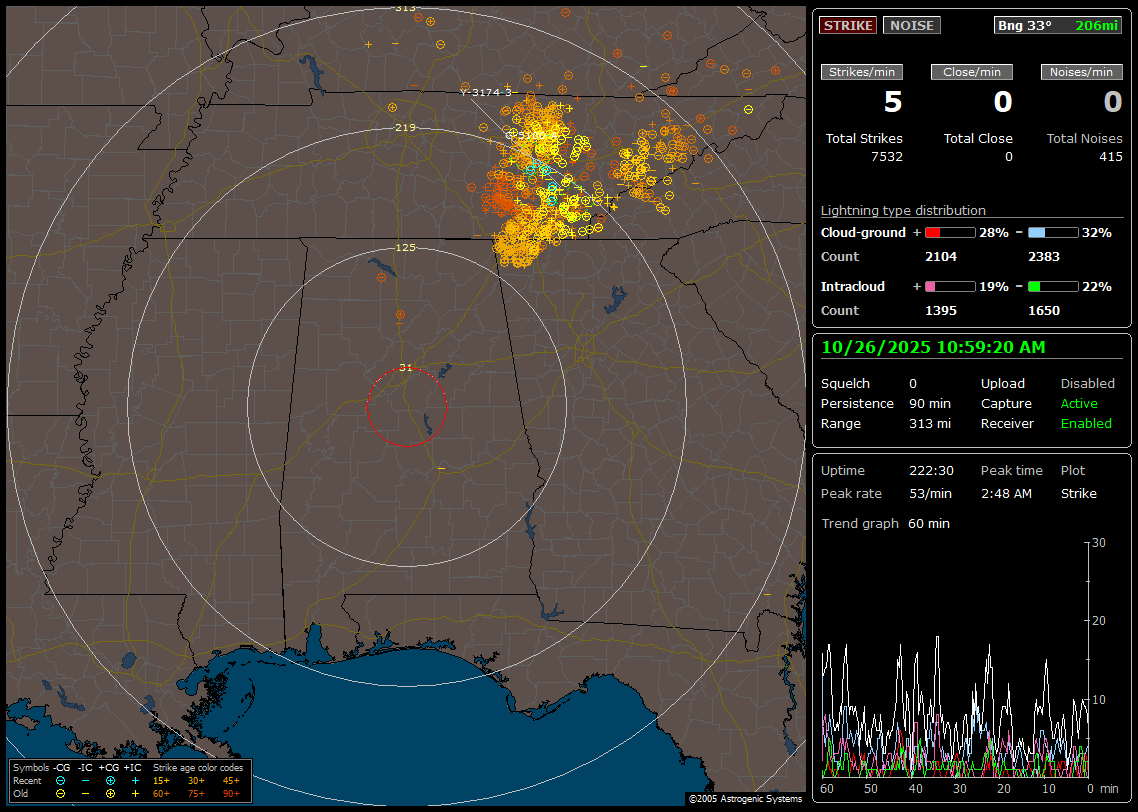This screenshot has height=812, width=1138.
Task: Click the negative intracloud green percentage bar
Action: 1052,286
